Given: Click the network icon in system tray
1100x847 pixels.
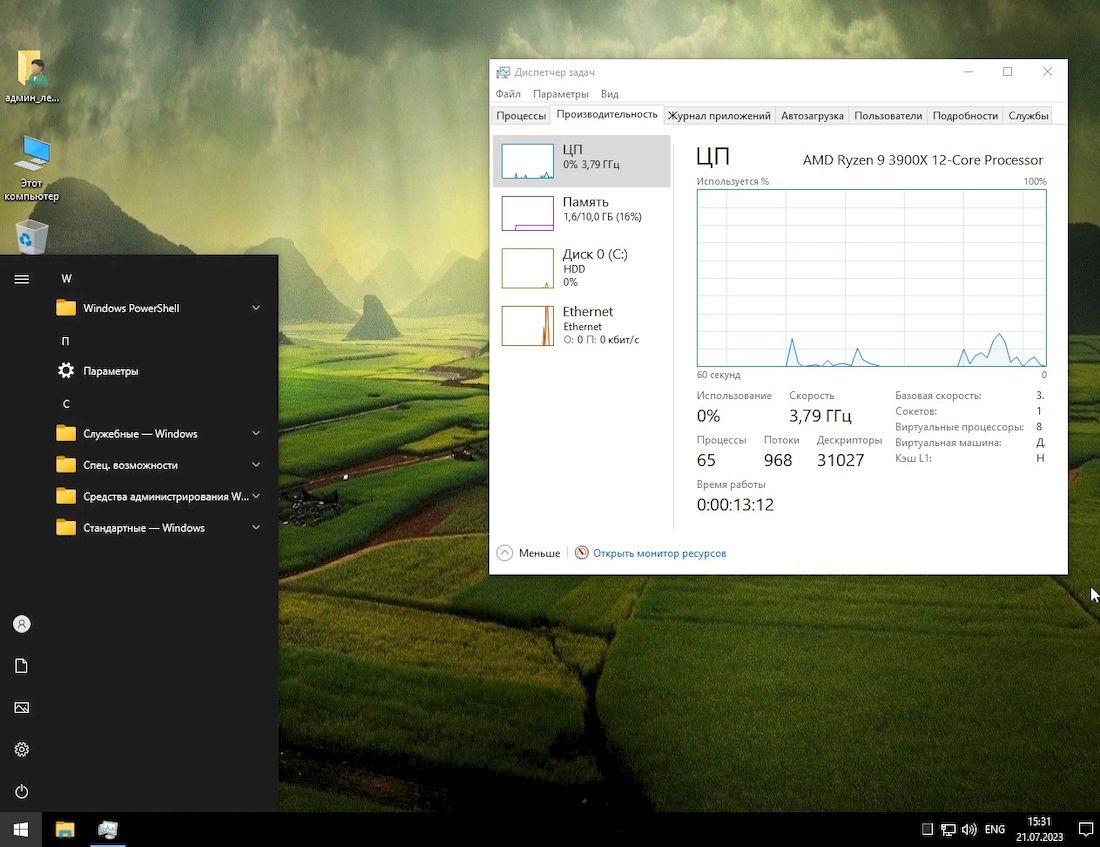Looking at the screenshot, I should click(x=948, y=830).
